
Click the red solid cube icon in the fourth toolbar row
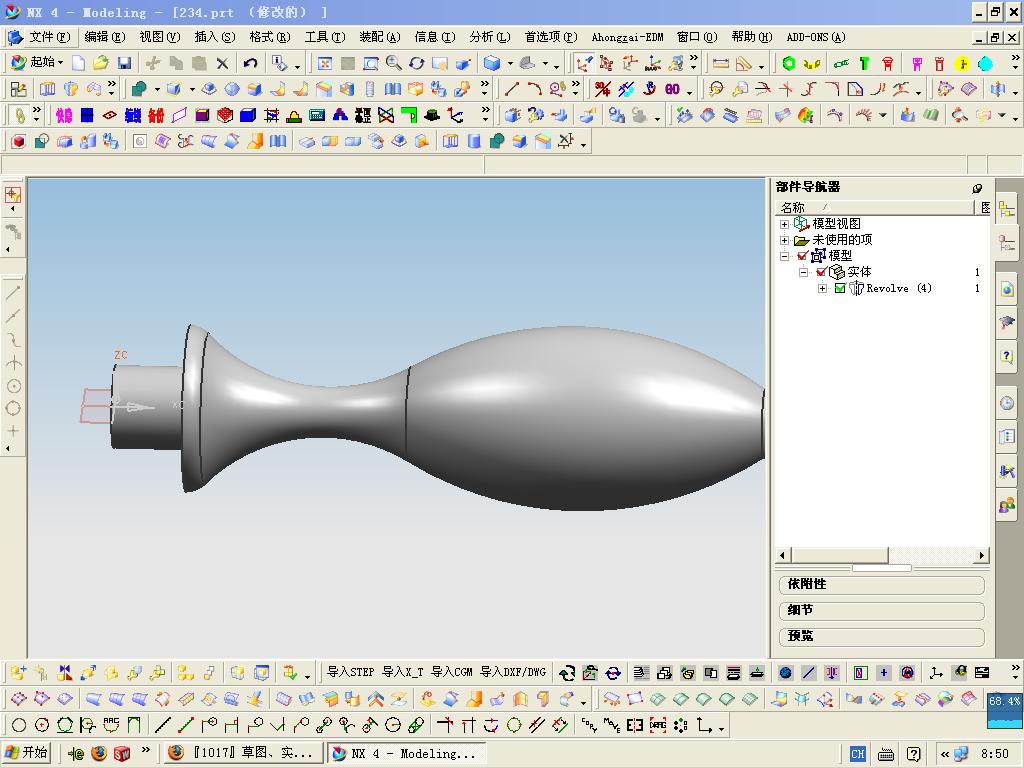18,141
